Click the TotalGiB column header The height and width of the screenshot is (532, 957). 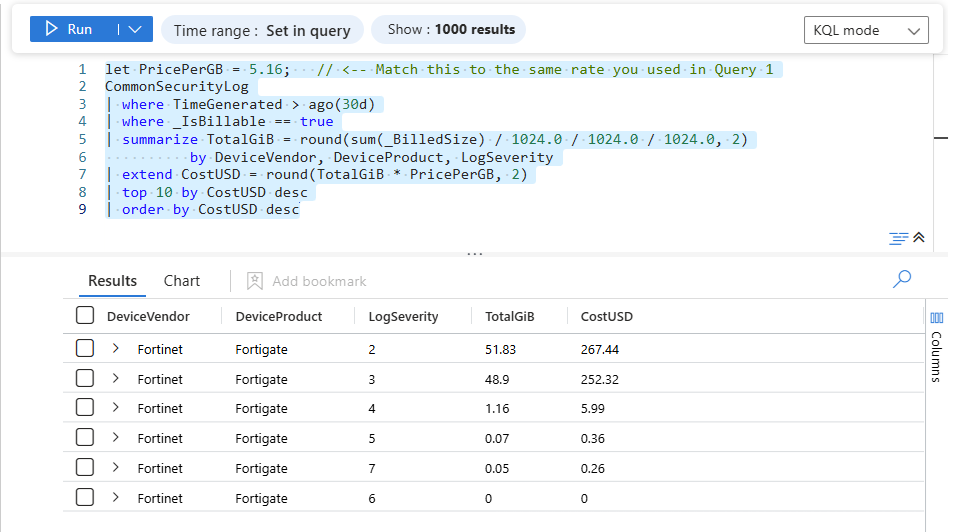coord(510,316)
